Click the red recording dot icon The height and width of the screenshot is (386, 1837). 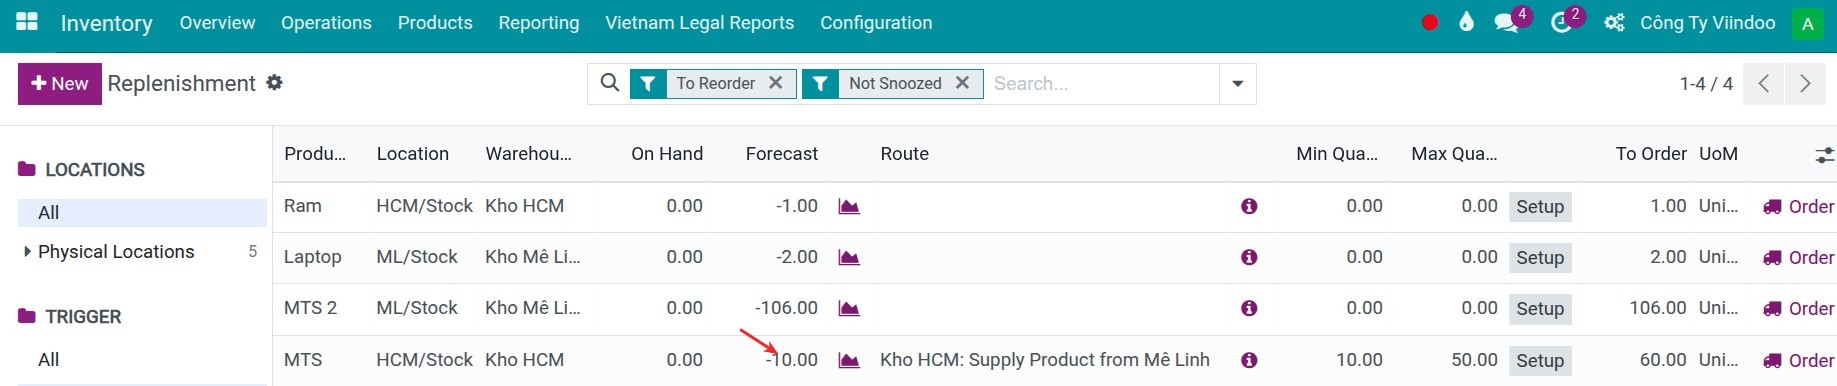pos(1430,22)
